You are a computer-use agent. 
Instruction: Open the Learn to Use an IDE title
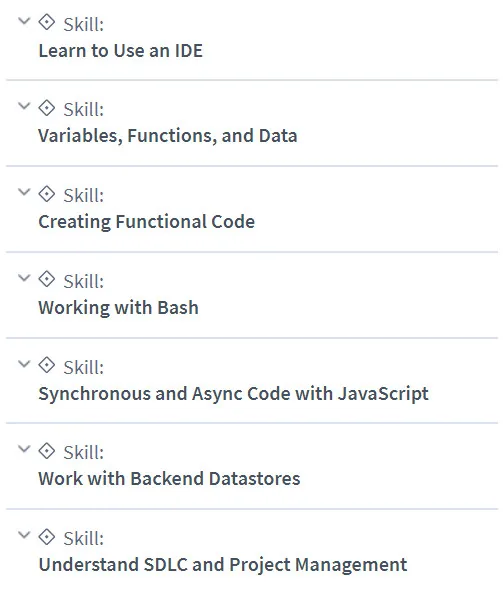[x=121, y=51]
